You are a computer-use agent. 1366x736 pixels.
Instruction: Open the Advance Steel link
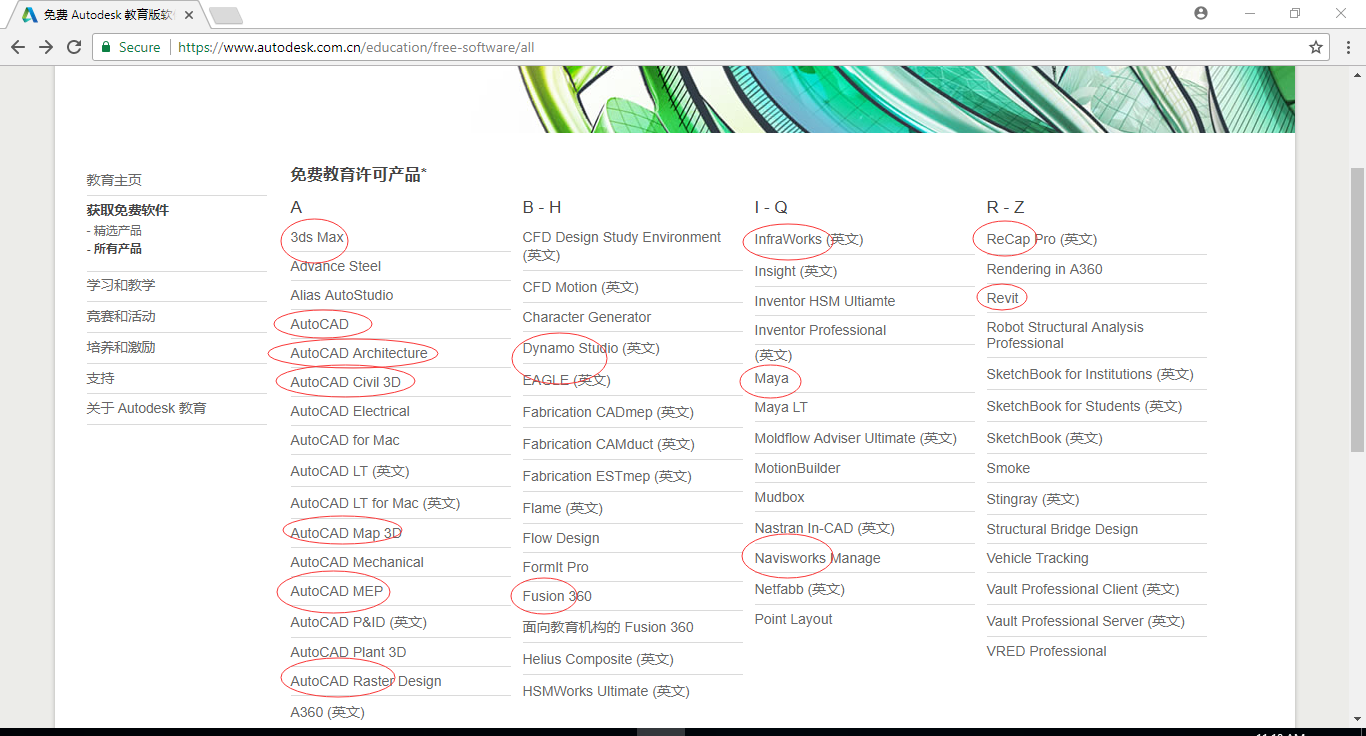(336, 266)
